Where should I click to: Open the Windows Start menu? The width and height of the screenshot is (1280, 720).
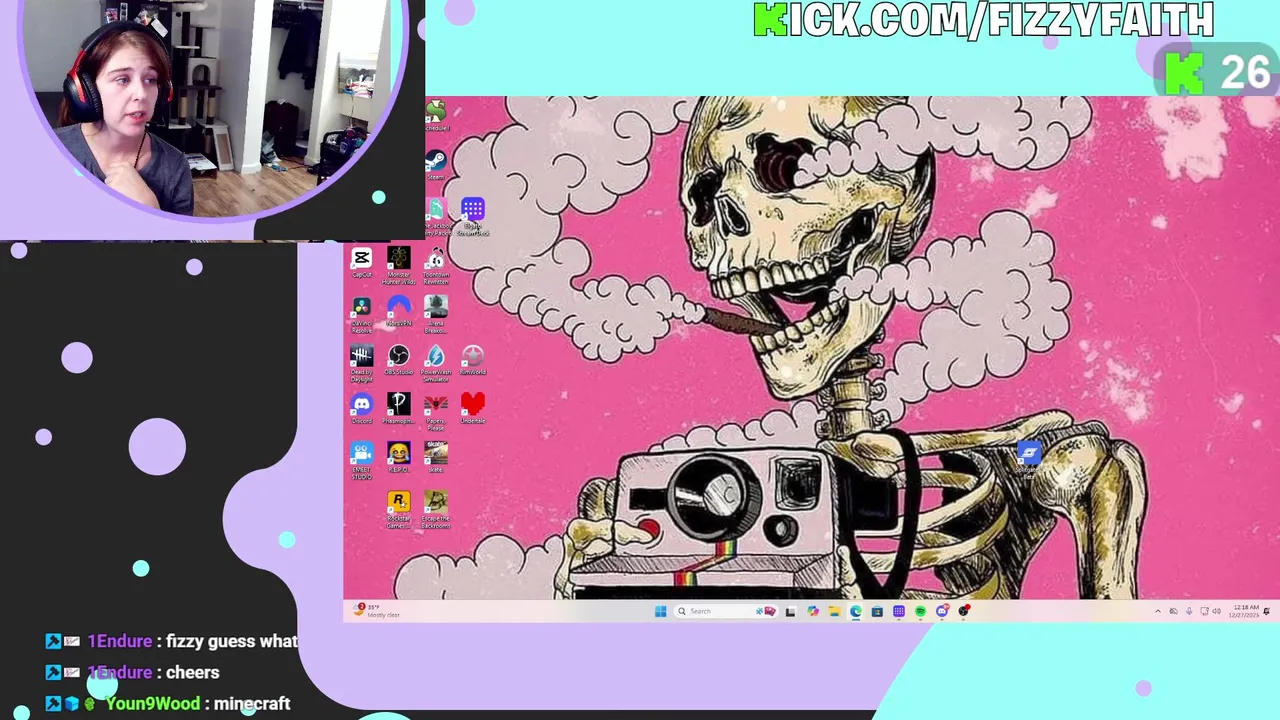661,611
